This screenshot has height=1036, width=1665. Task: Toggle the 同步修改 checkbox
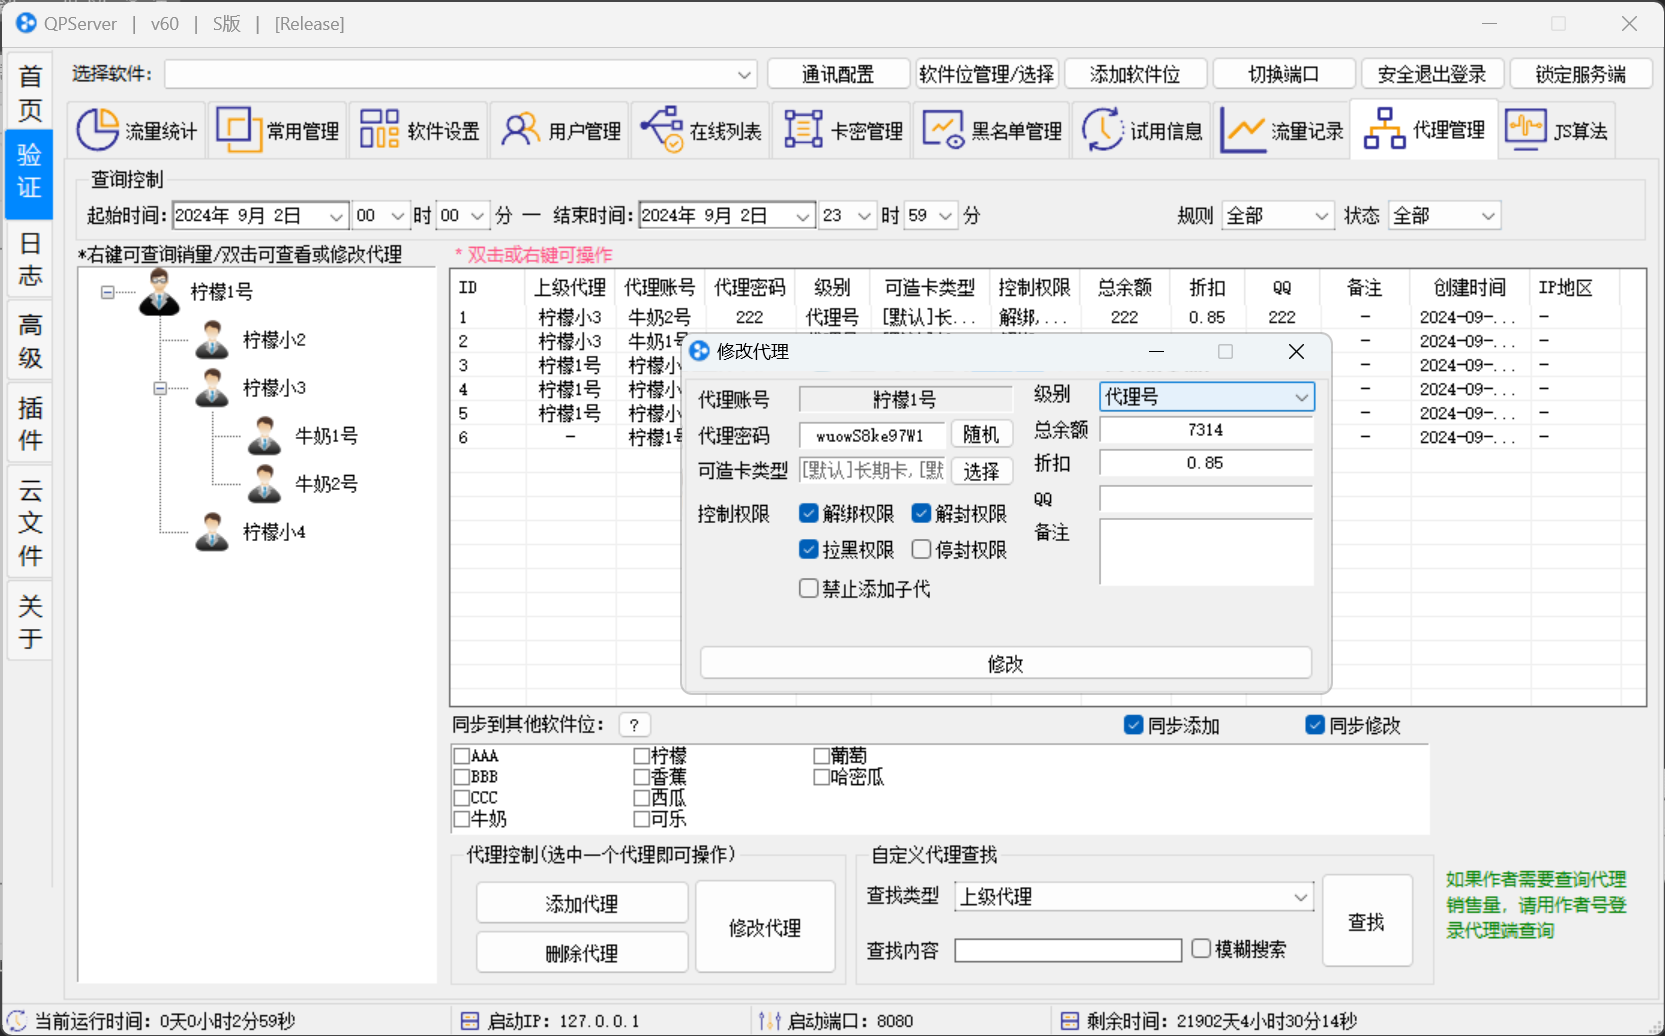pos(1315,725)
